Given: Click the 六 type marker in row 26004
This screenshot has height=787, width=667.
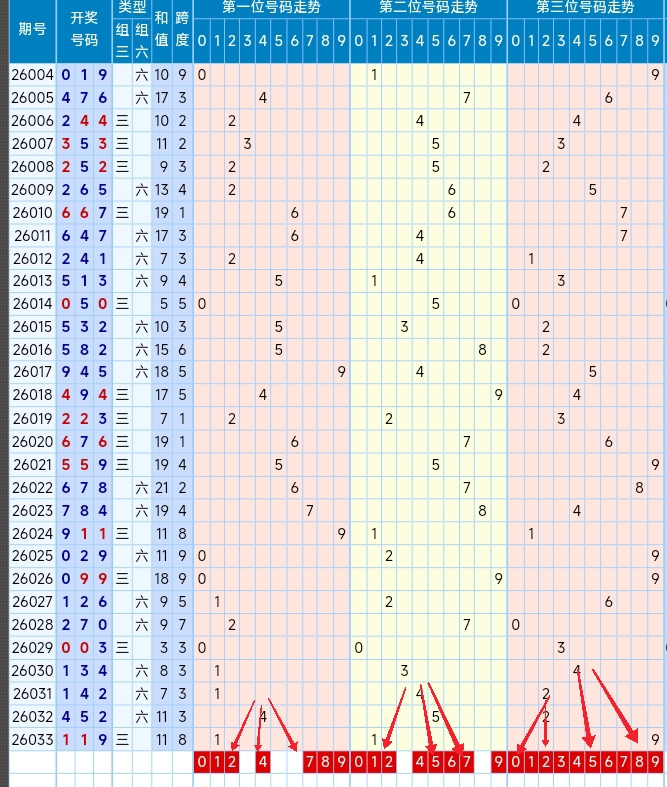Looking at the screenshot, I should pos(142,75).
